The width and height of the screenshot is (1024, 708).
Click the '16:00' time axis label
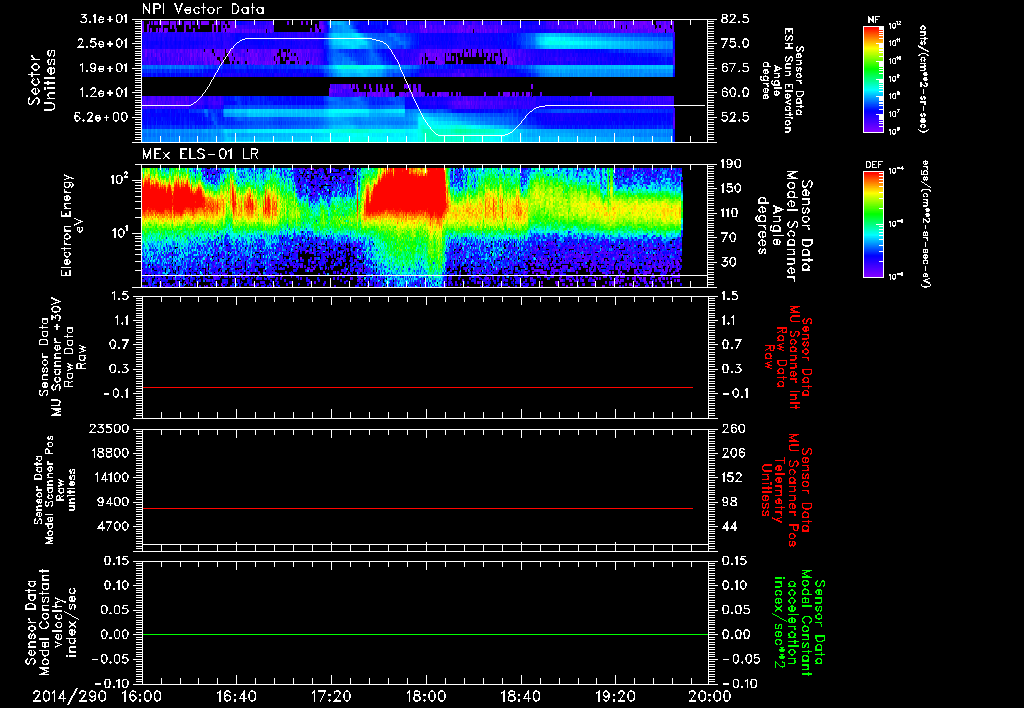click(142, 697)
